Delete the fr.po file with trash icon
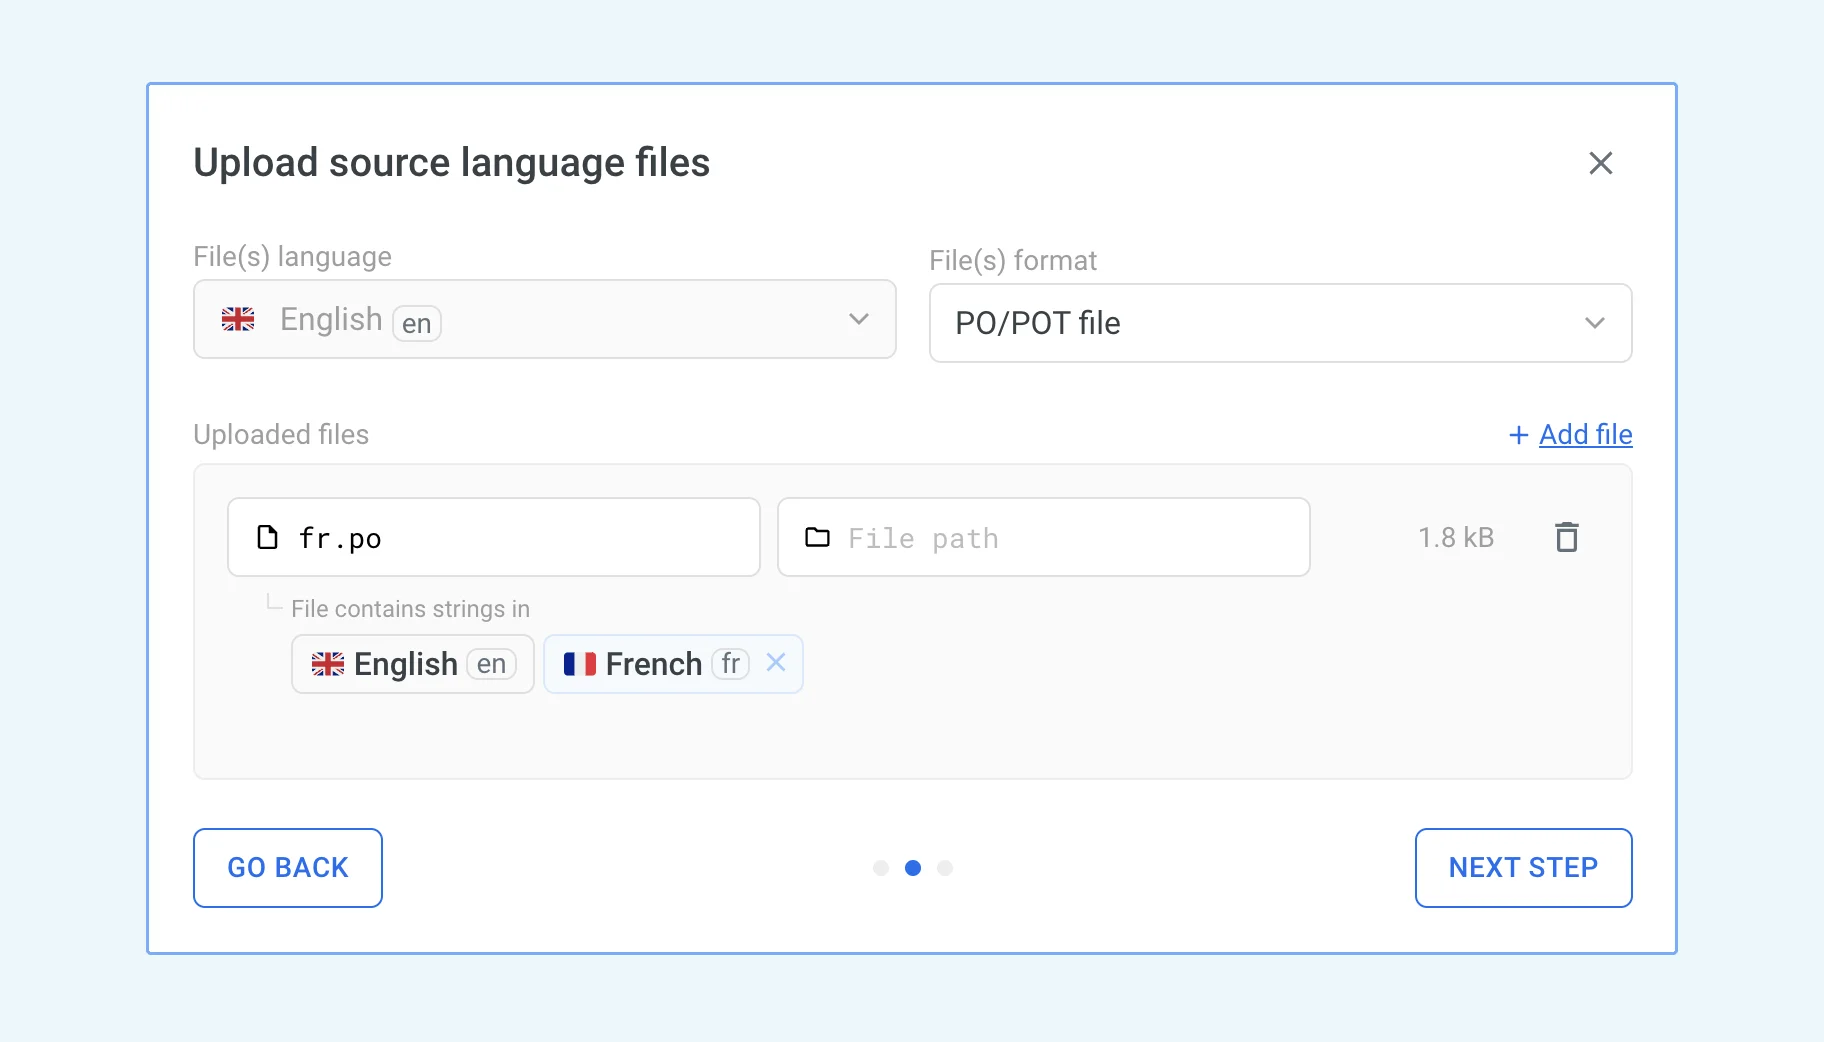1824x1042 pixels. [x=1566, y=537]
